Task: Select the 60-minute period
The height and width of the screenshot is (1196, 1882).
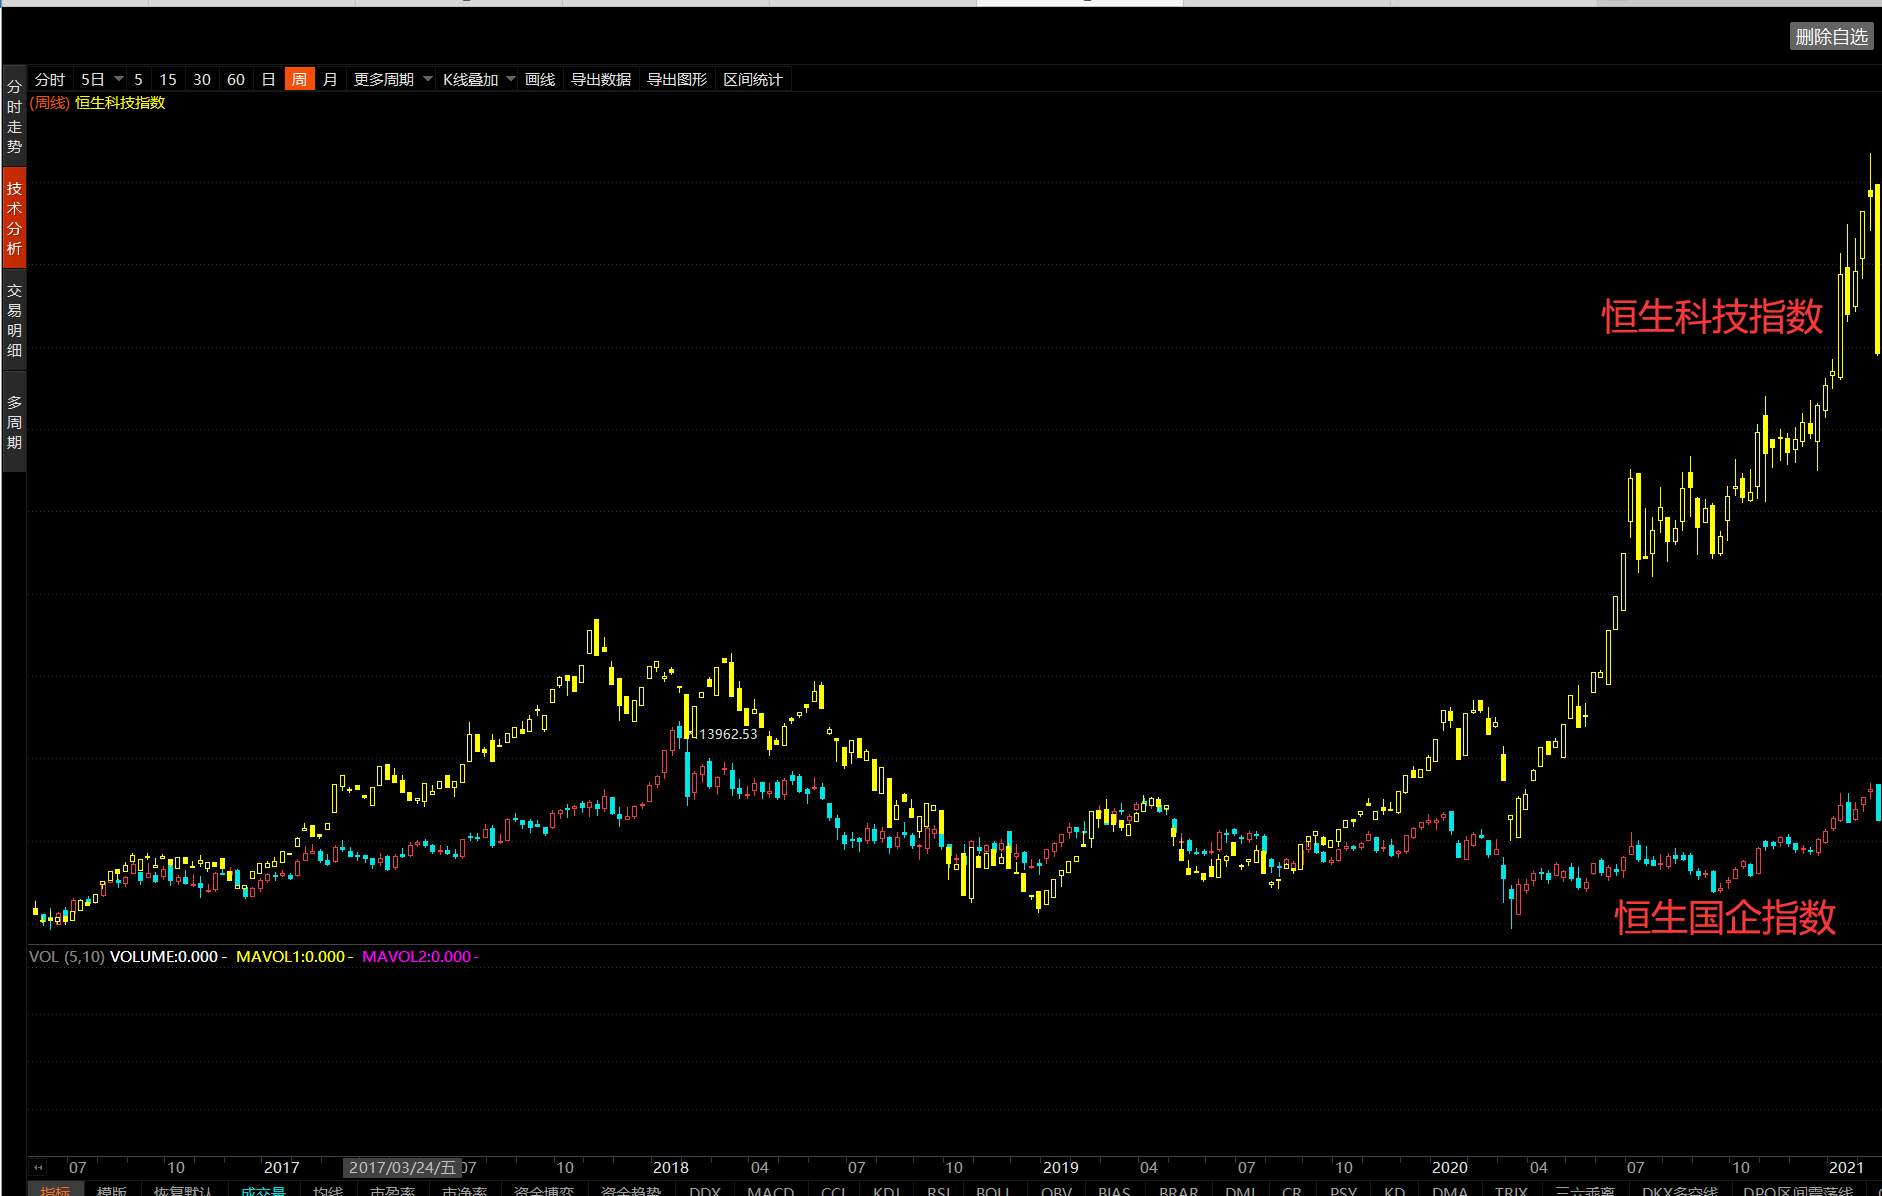Action: pos(236,79)
